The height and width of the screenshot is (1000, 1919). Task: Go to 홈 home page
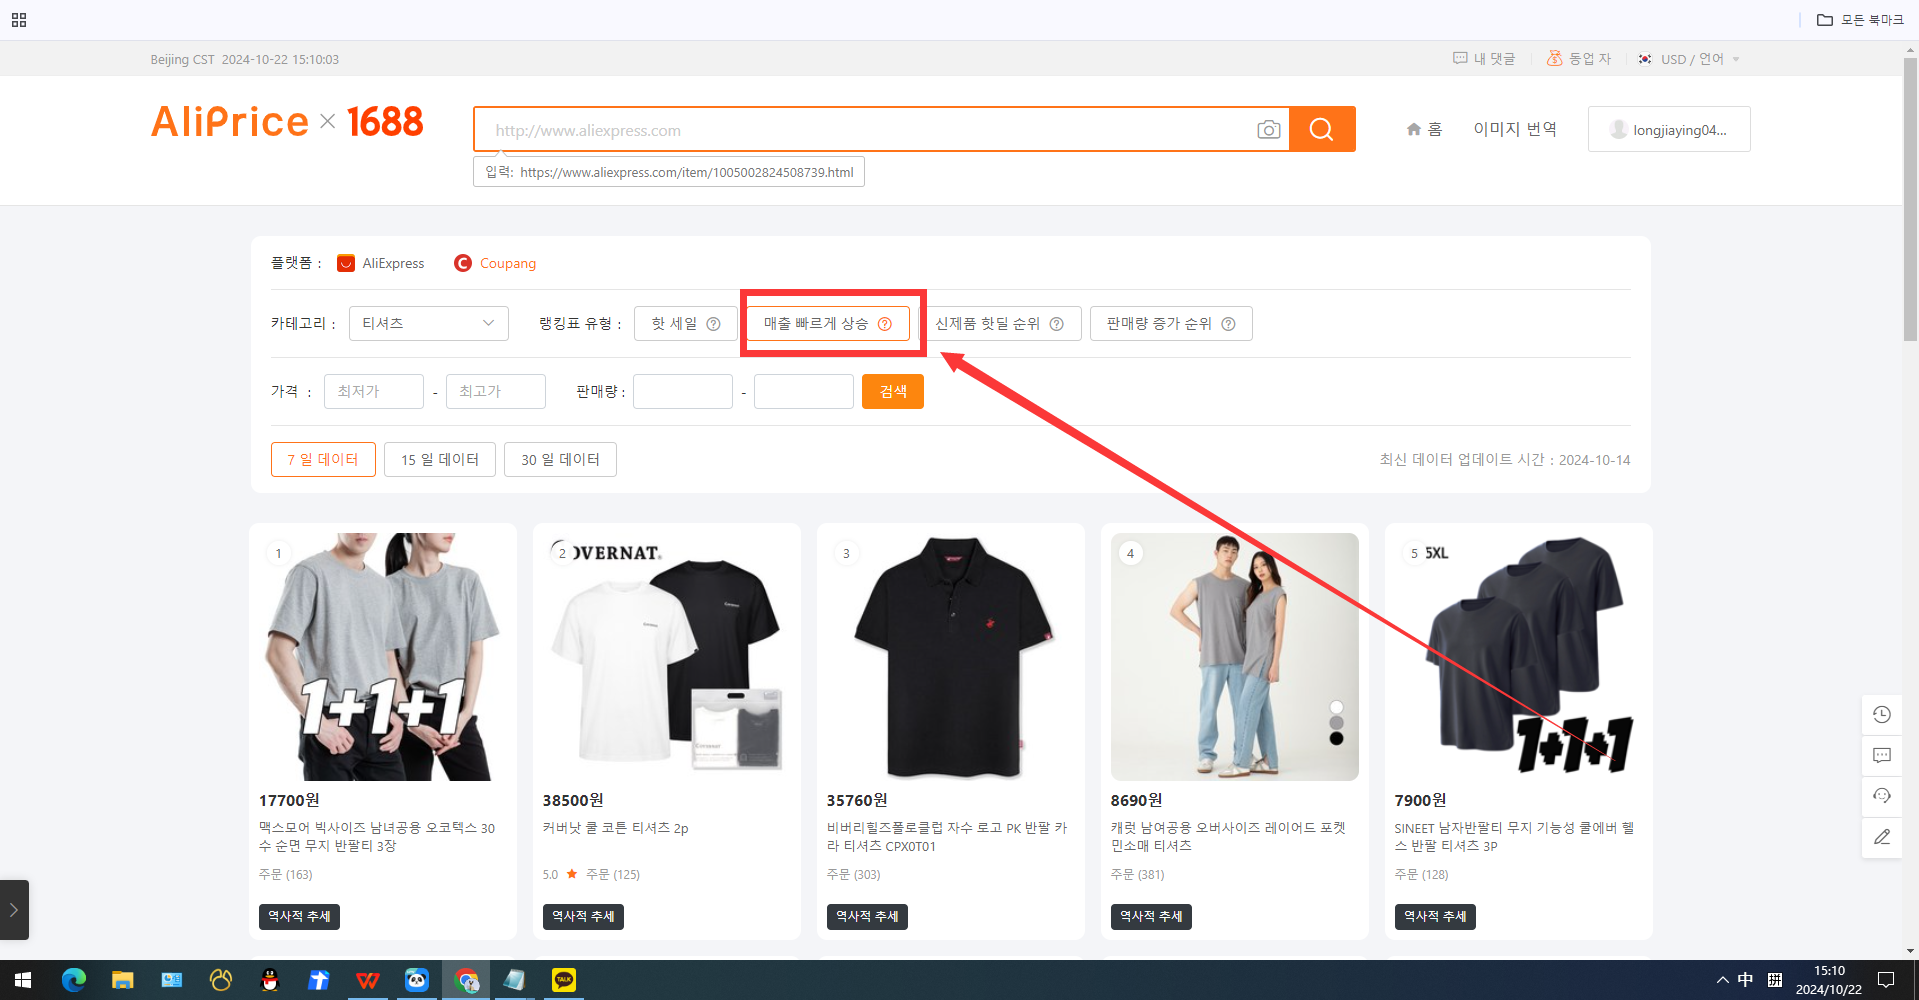click(1424, 129)
